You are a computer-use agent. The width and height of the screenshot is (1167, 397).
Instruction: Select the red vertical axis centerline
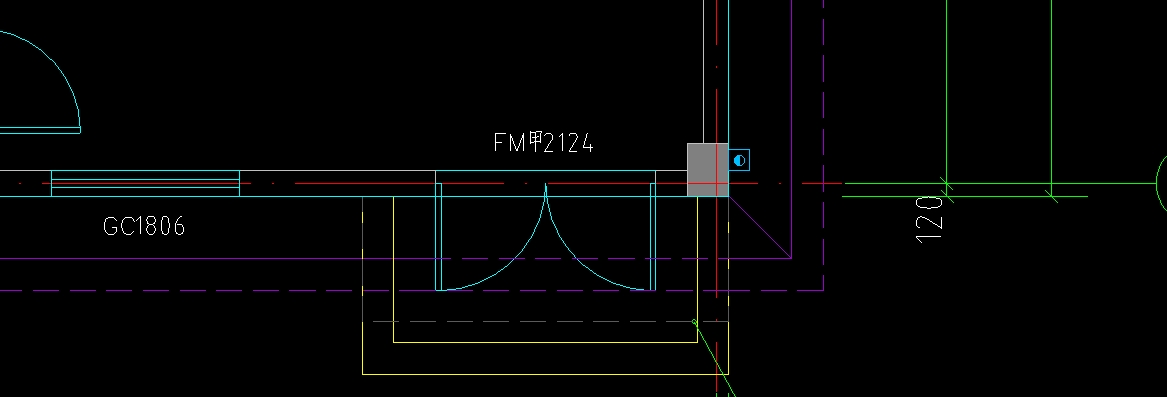tap(717, 198)
